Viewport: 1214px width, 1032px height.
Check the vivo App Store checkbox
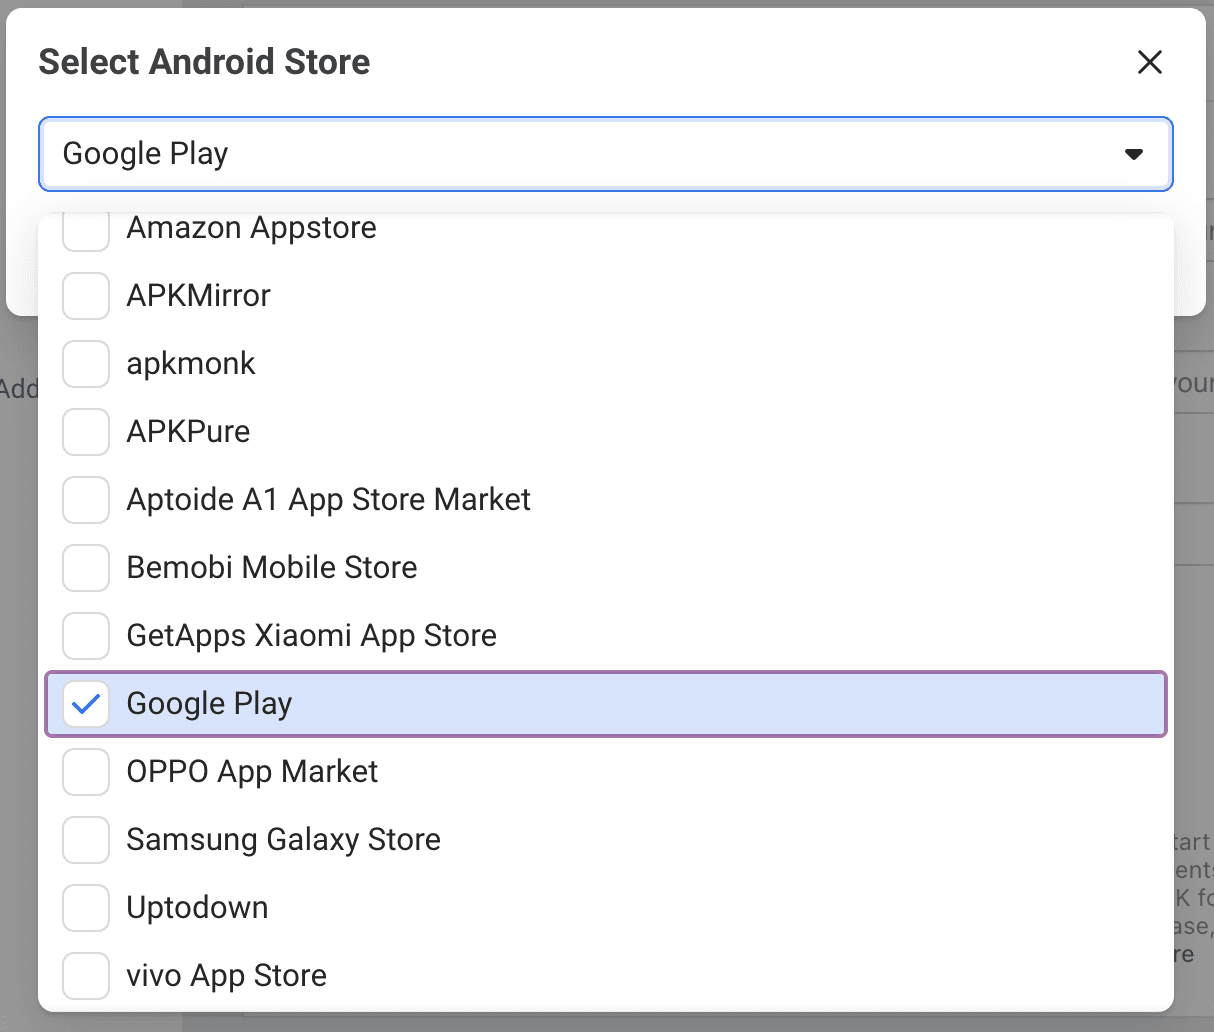coord(86,976)
